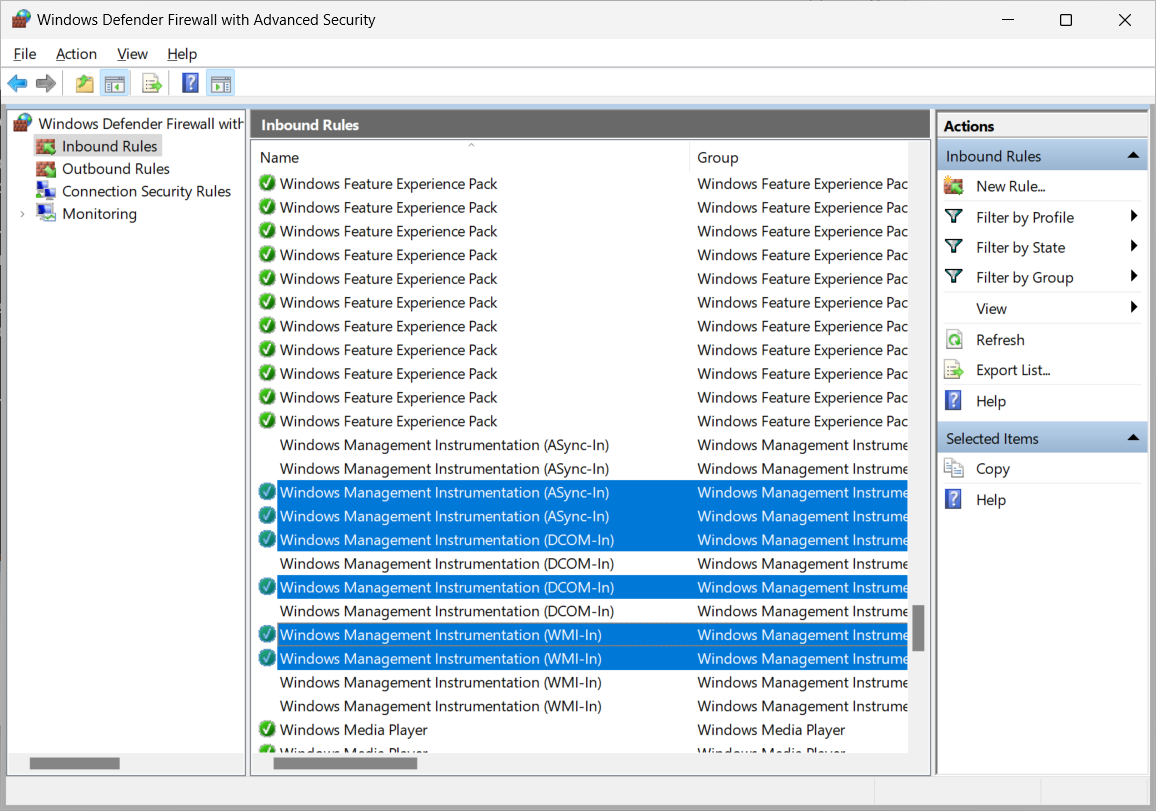Screen dimensions: 1156x811
Task: Toggle Show/Hide Console Tree toolbar icon
Action: tap(114, 84)
